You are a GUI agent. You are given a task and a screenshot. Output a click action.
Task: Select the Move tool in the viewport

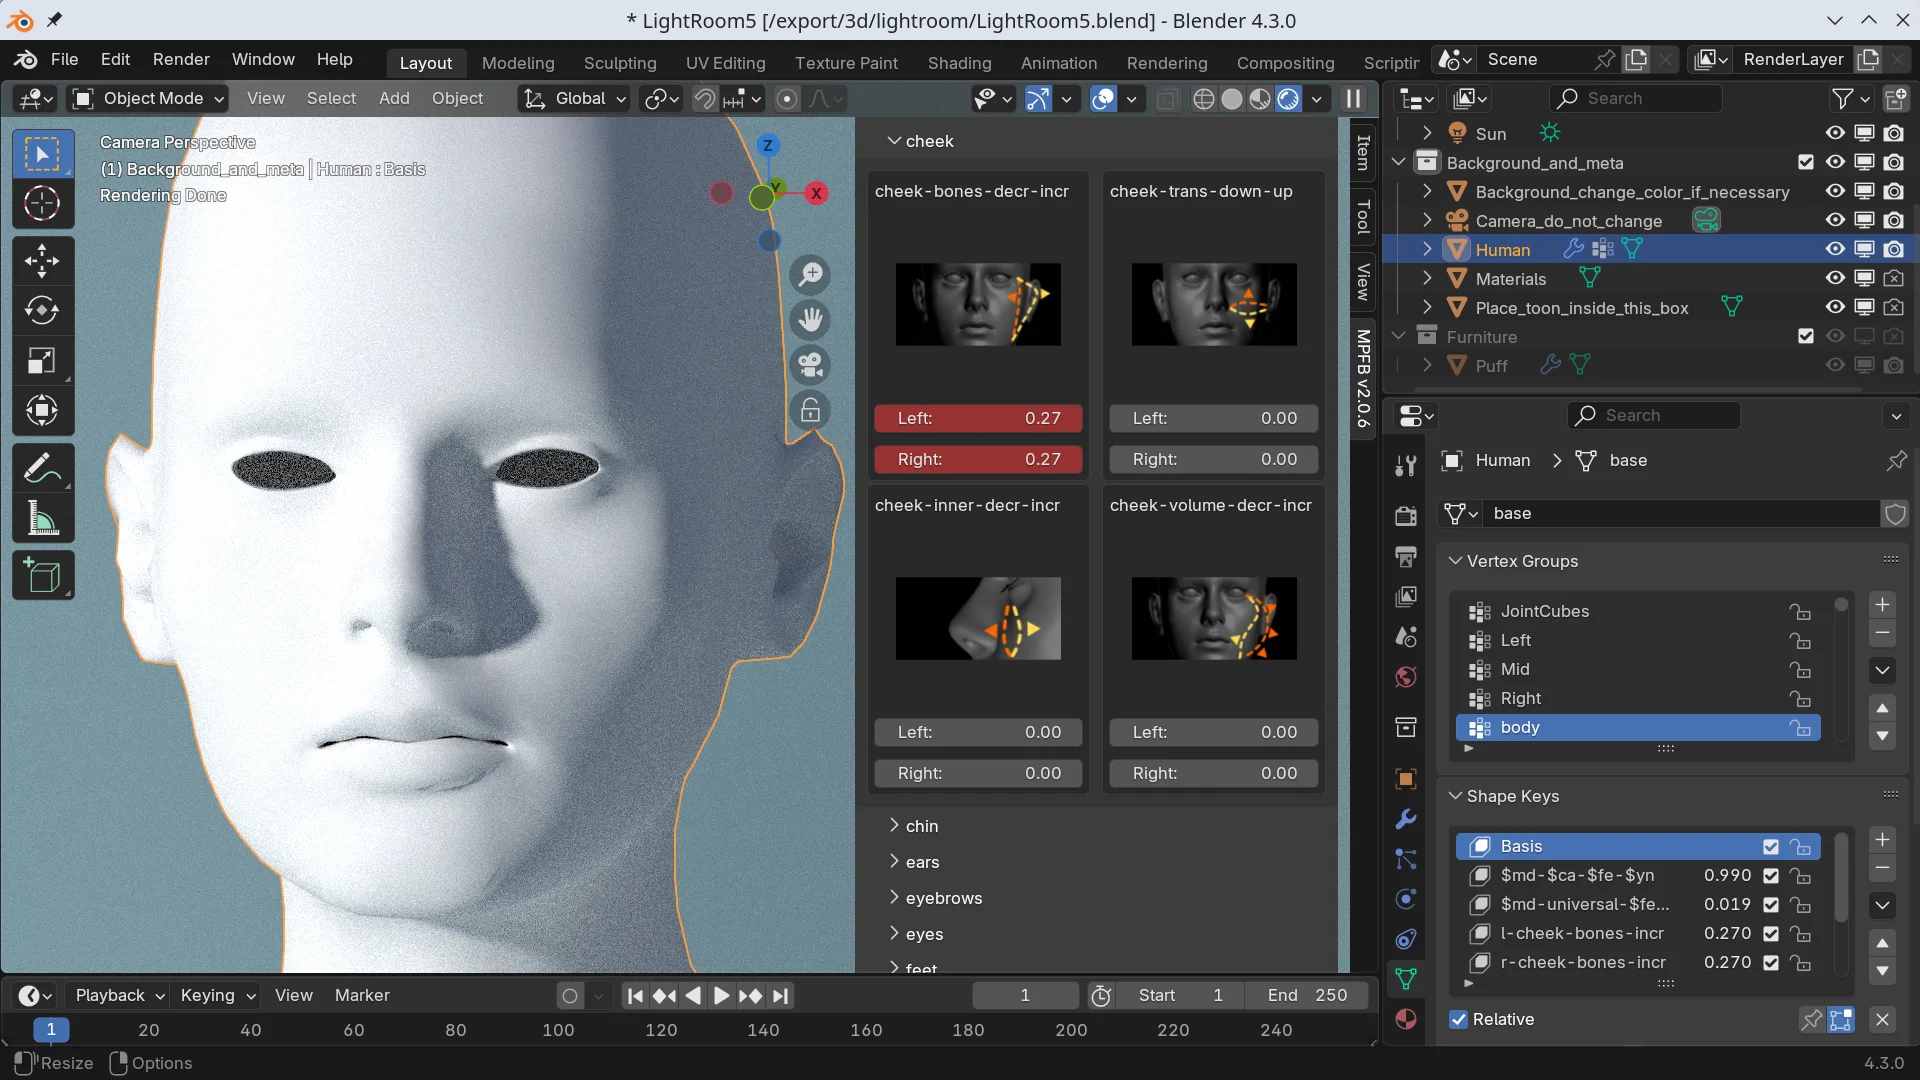[x=43, y=260]
